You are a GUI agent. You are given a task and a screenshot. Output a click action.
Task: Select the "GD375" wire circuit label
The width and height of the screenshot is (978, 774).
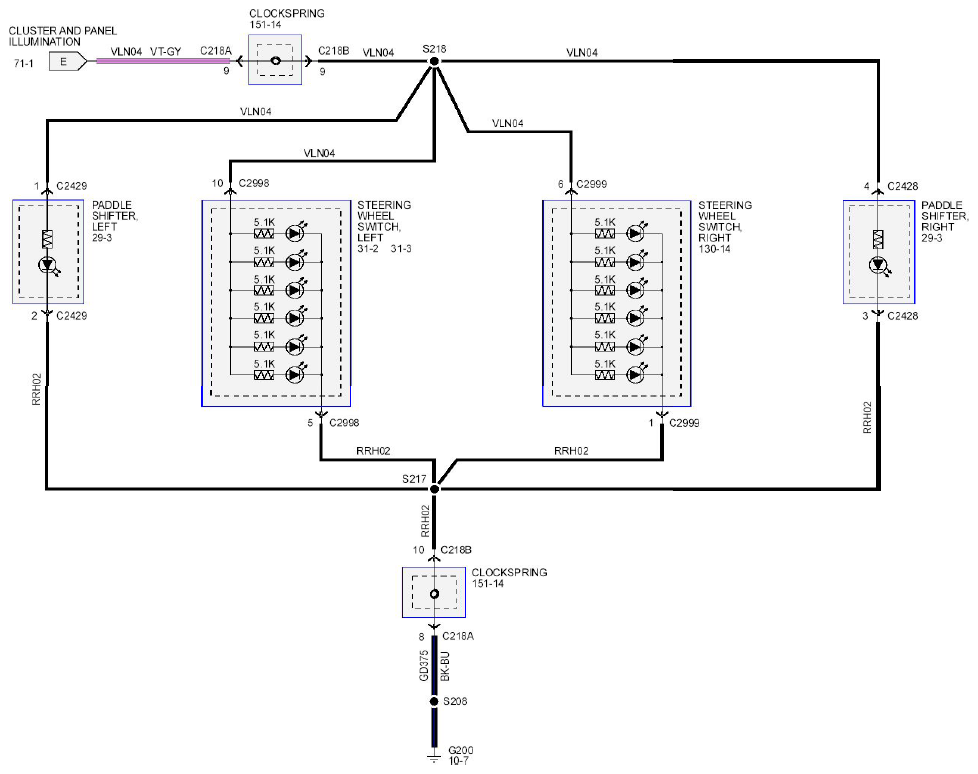click(424, 666)
